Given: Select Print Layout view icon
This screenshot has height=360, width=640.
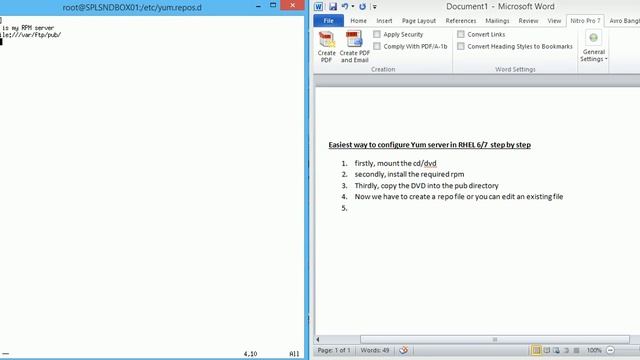Looking at the screenshot, I should point(536,350).
